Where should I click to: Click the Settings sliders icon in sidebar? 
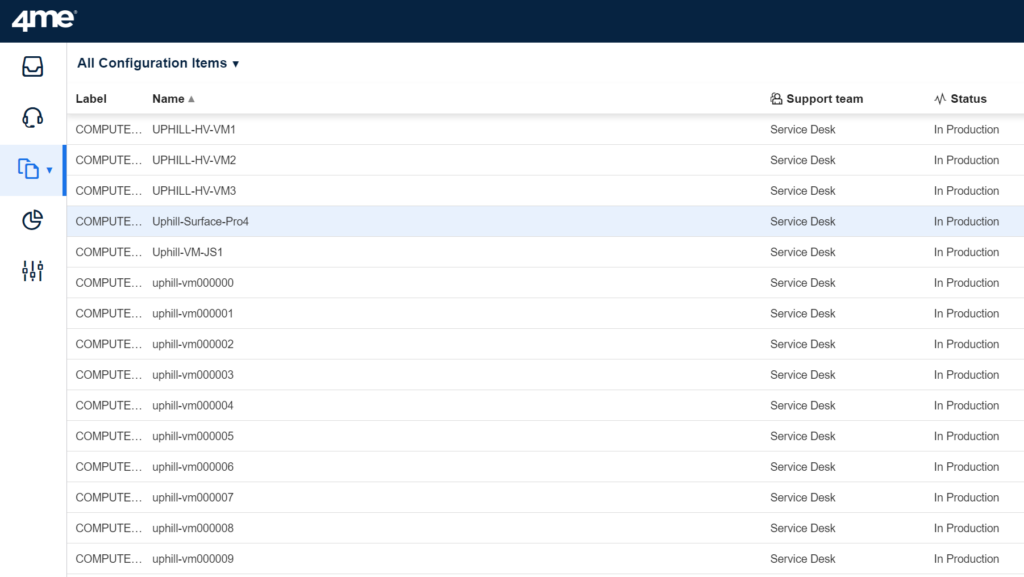(32, 270)
